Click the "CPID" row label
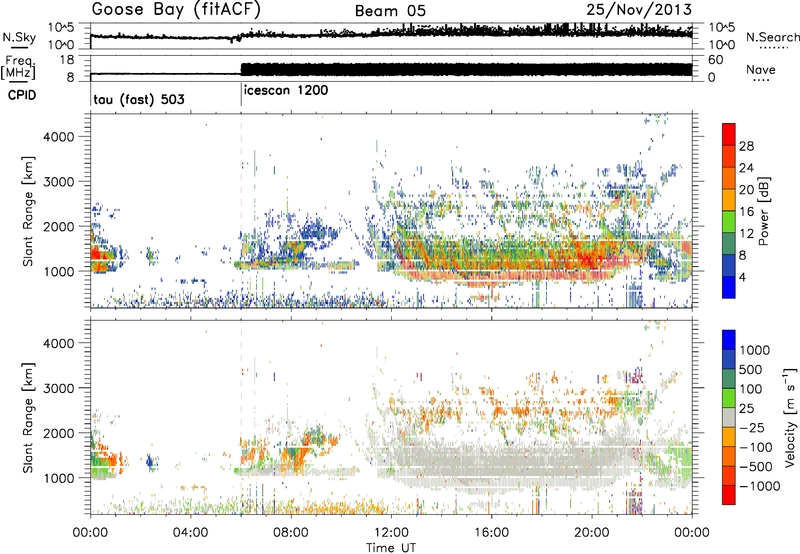The width and height of the screenshot is (800, 554). [x=22, y=95]
